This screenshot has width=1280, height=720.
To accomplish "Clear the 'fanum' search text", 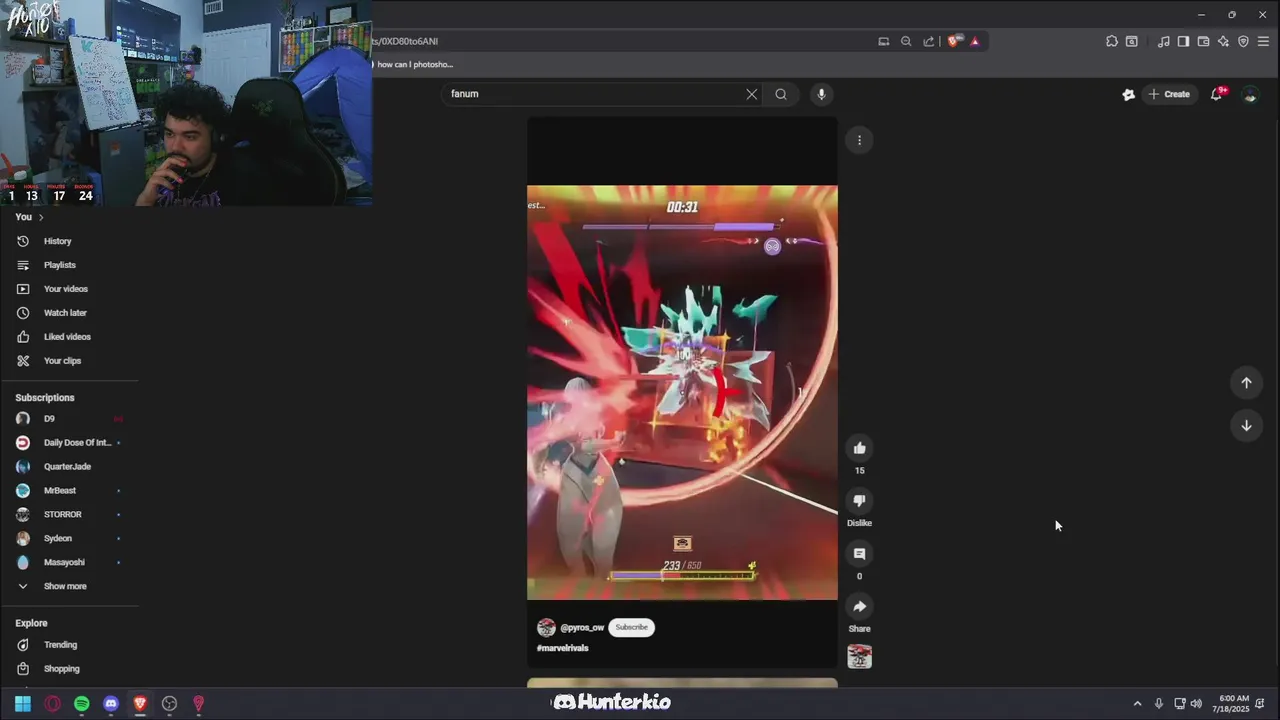I will pos(752,94).
